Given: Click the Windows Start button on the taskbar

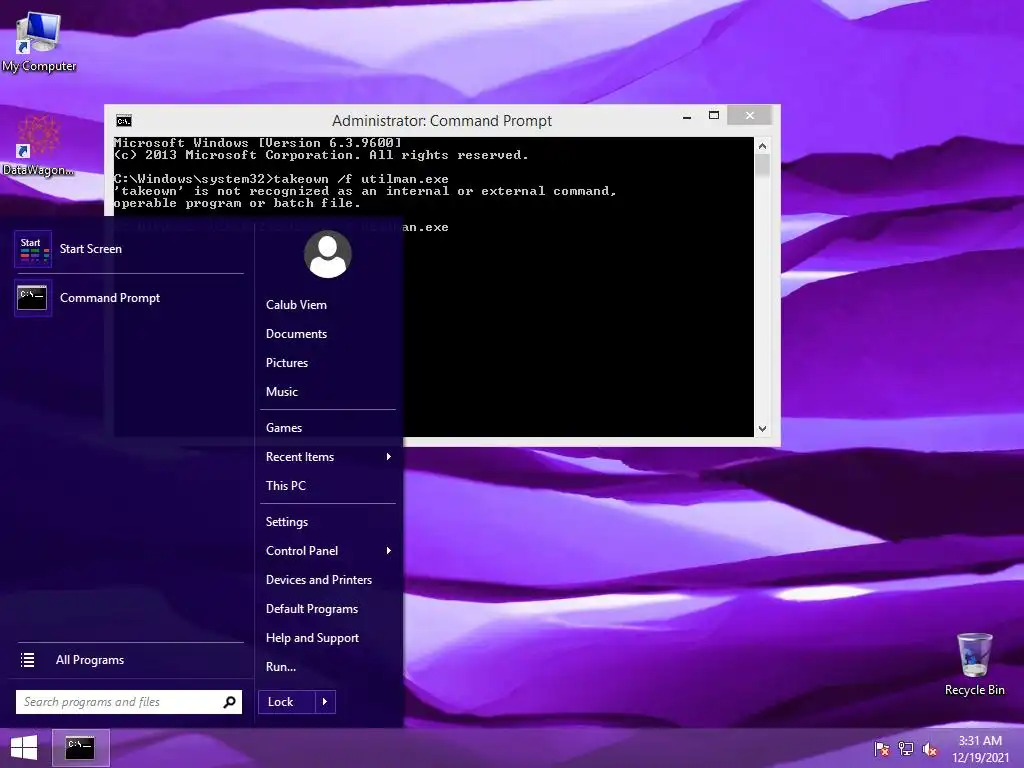Looking at the screenshot, I should tap(24, 748).
